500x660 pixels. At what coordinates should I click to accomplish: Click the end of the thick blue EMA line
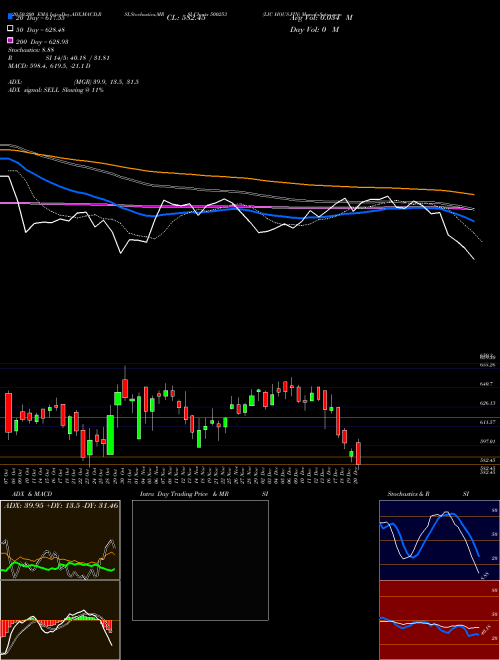(473, 221)
